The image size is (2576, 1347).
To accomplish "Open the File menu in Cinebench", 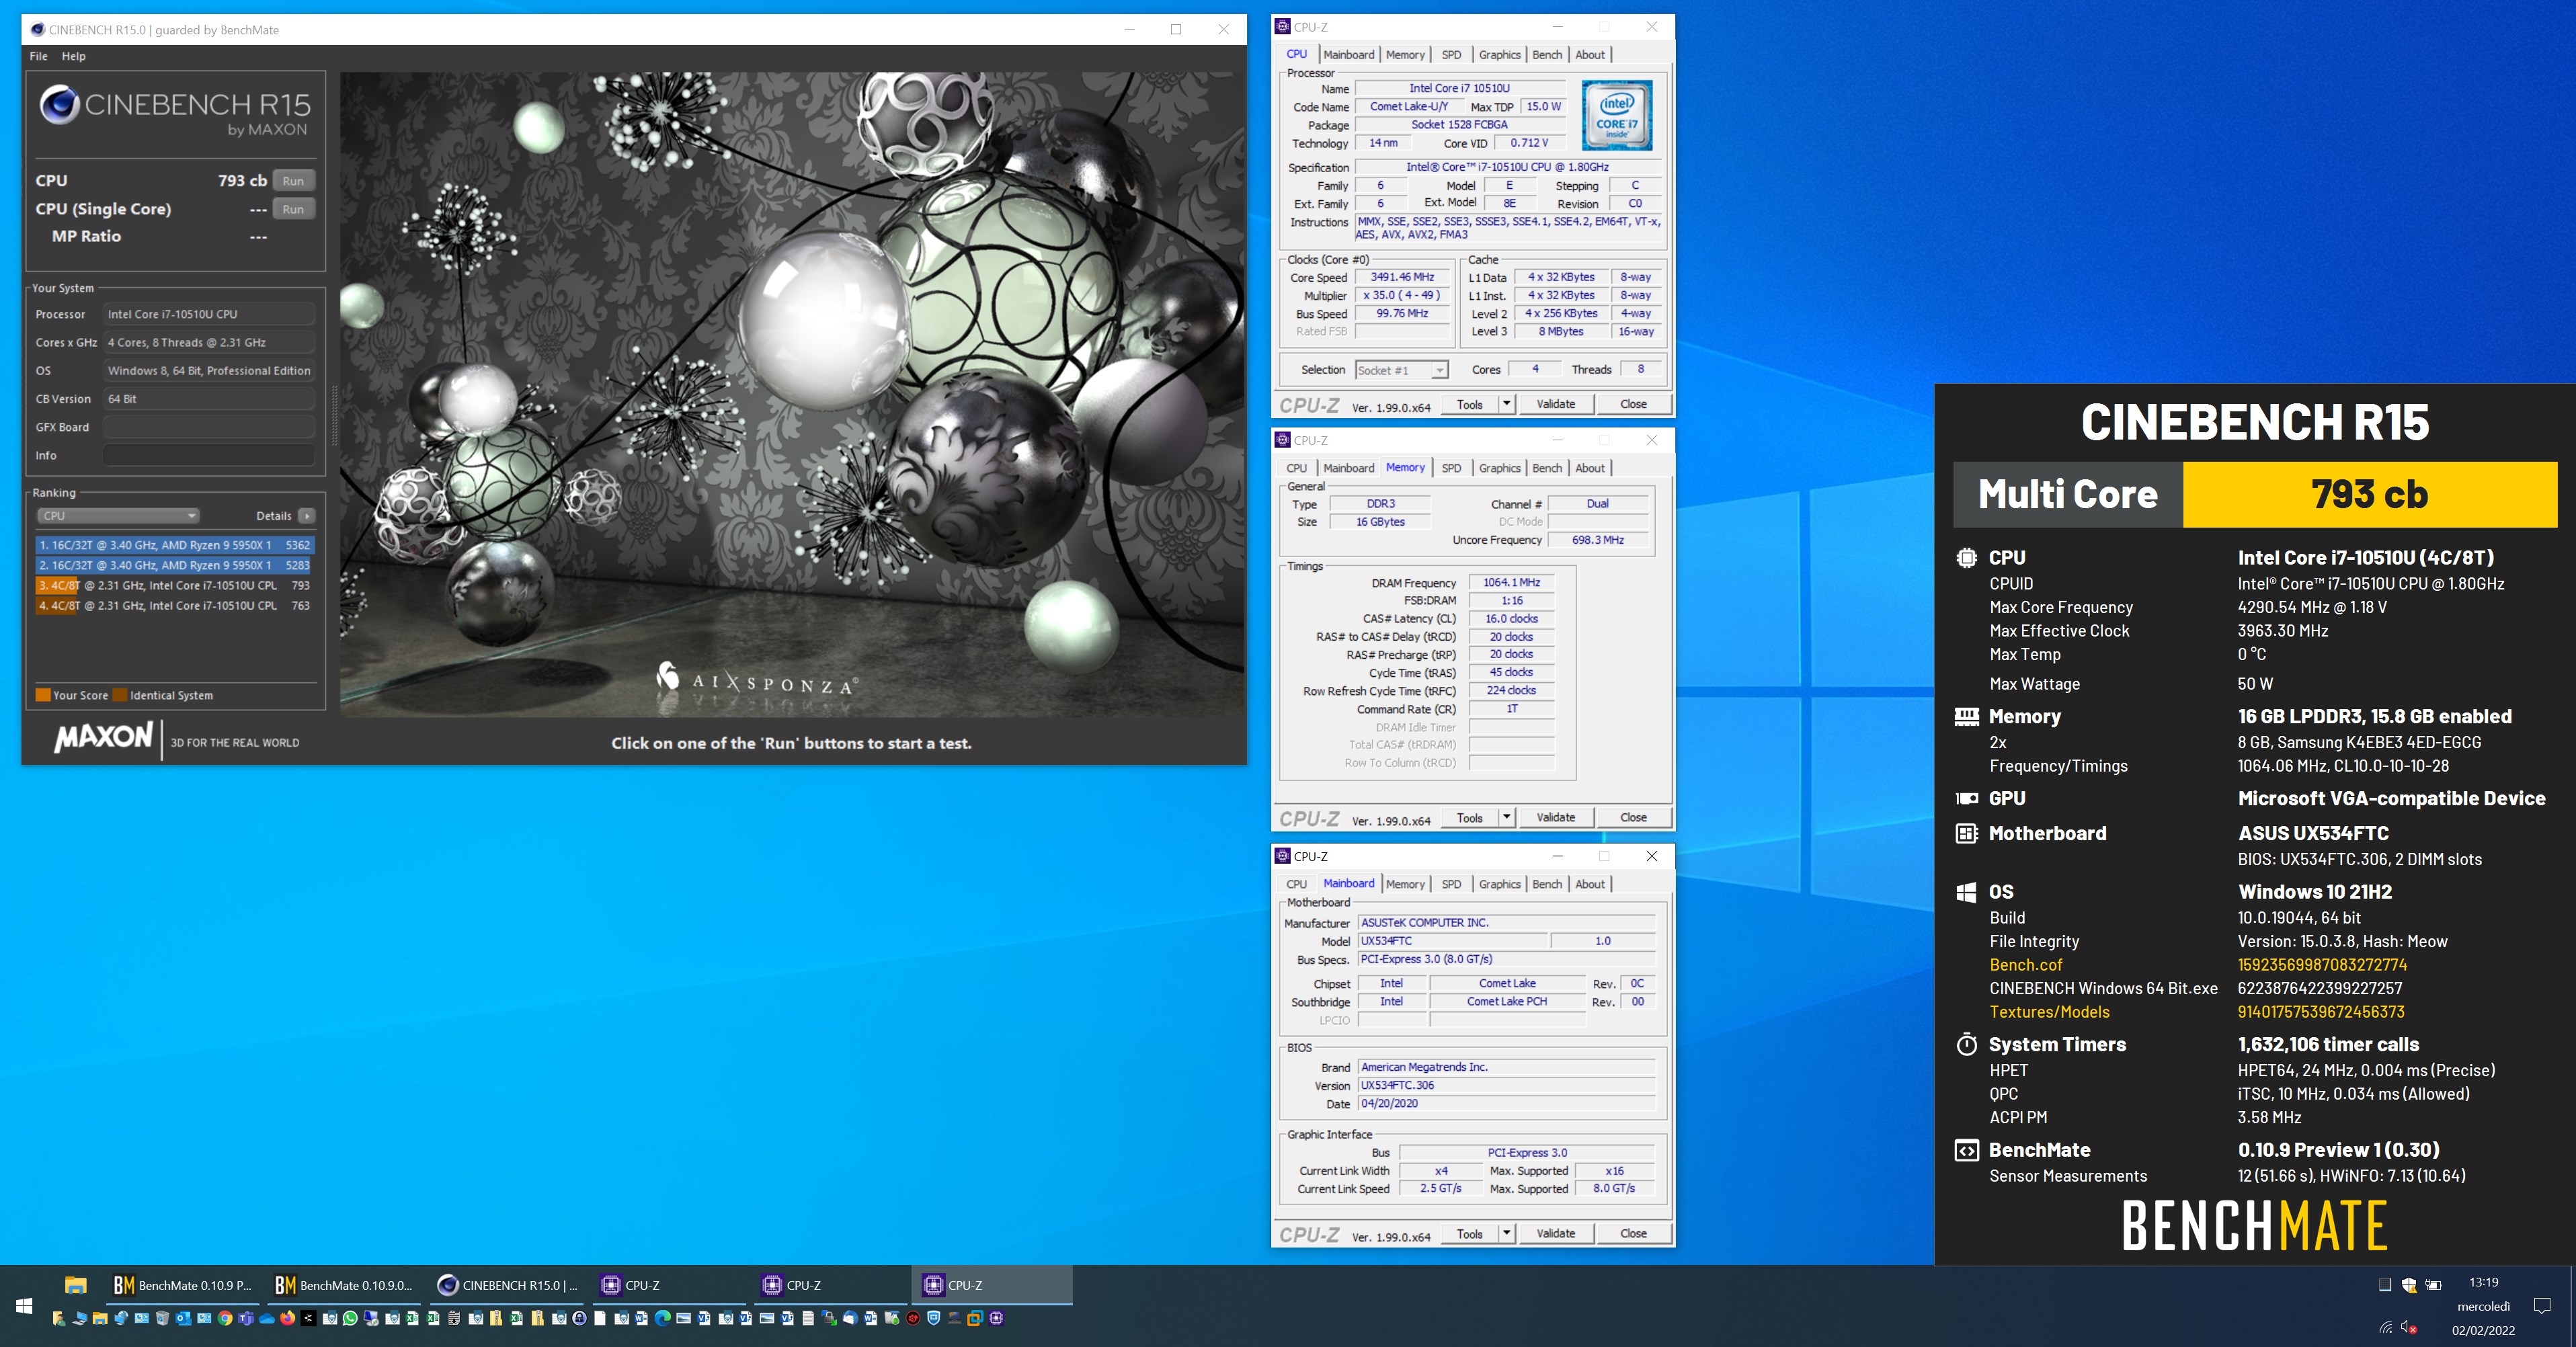I will (38, 56).
